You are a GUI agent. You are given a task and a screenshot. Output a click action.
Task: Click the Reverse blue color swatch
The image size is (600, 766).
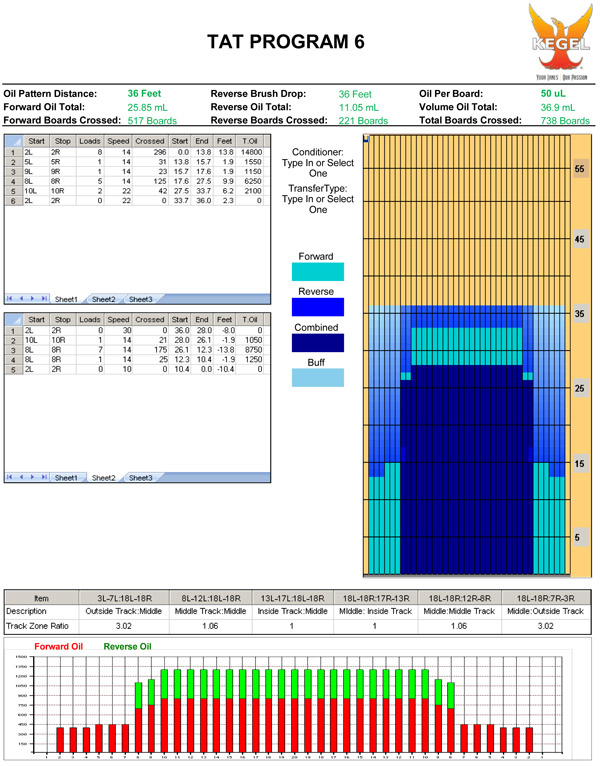tap(317, 307)
